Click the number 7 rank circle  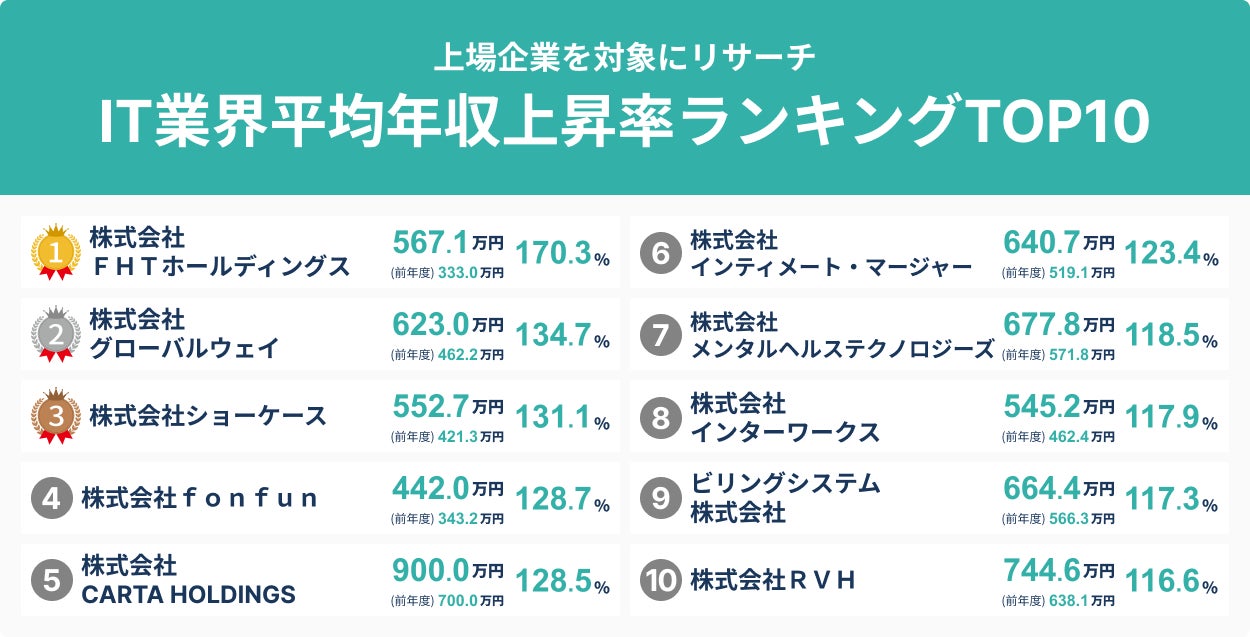tap(660, 335)
